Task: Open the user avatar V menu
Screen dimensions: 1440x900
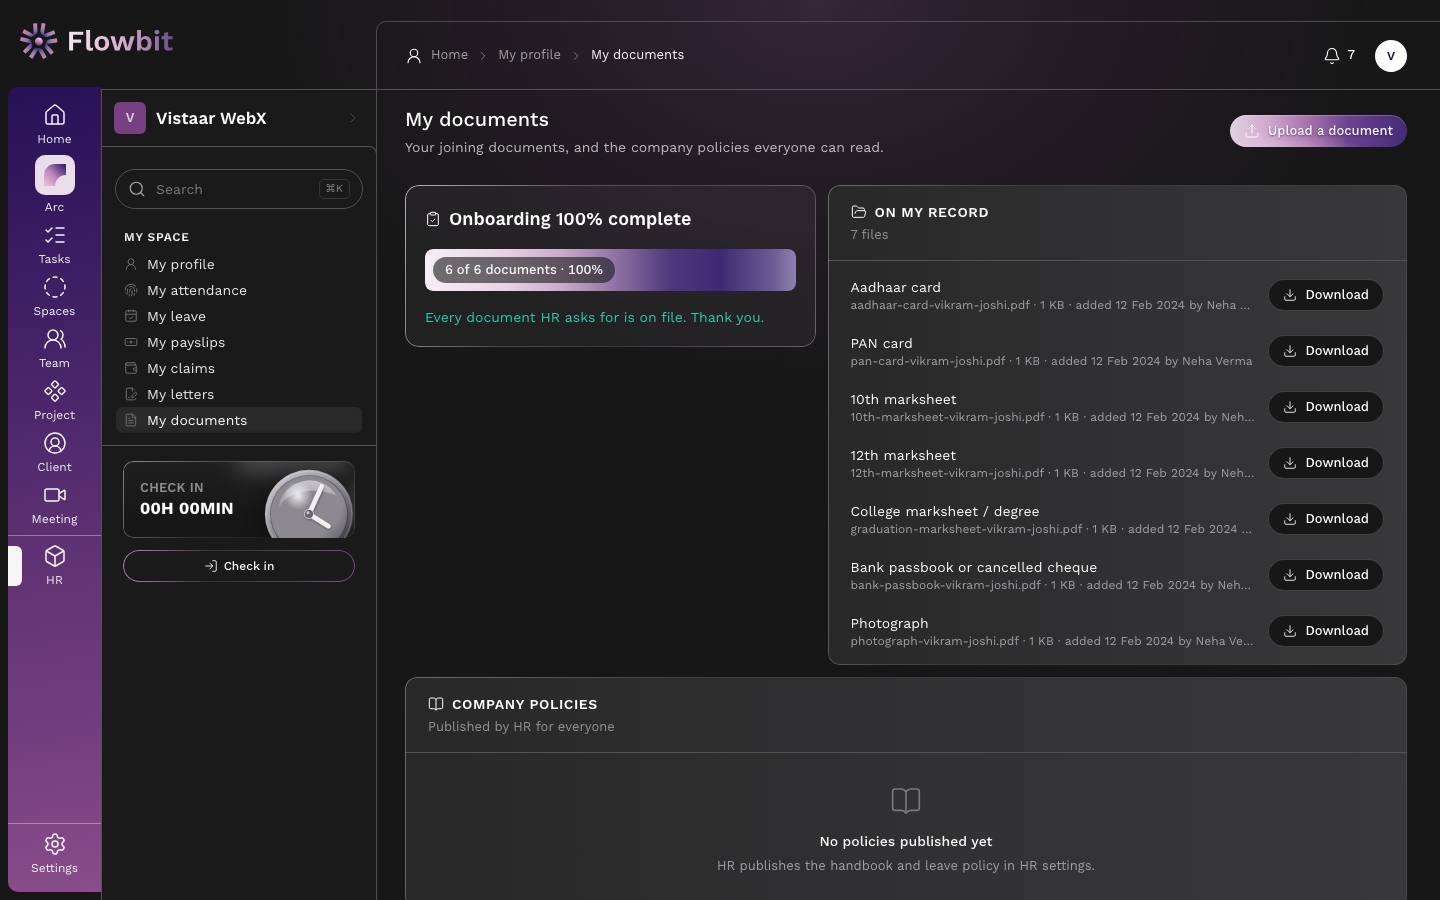Action: (1391, 56)
